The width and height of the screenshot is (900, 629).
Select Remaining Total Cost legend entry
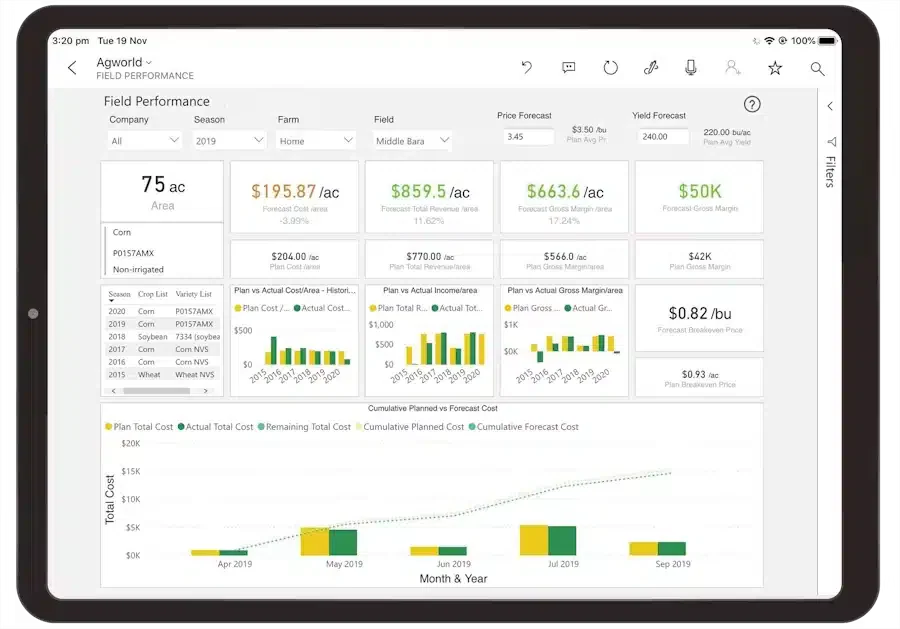(x=304, y=427)
